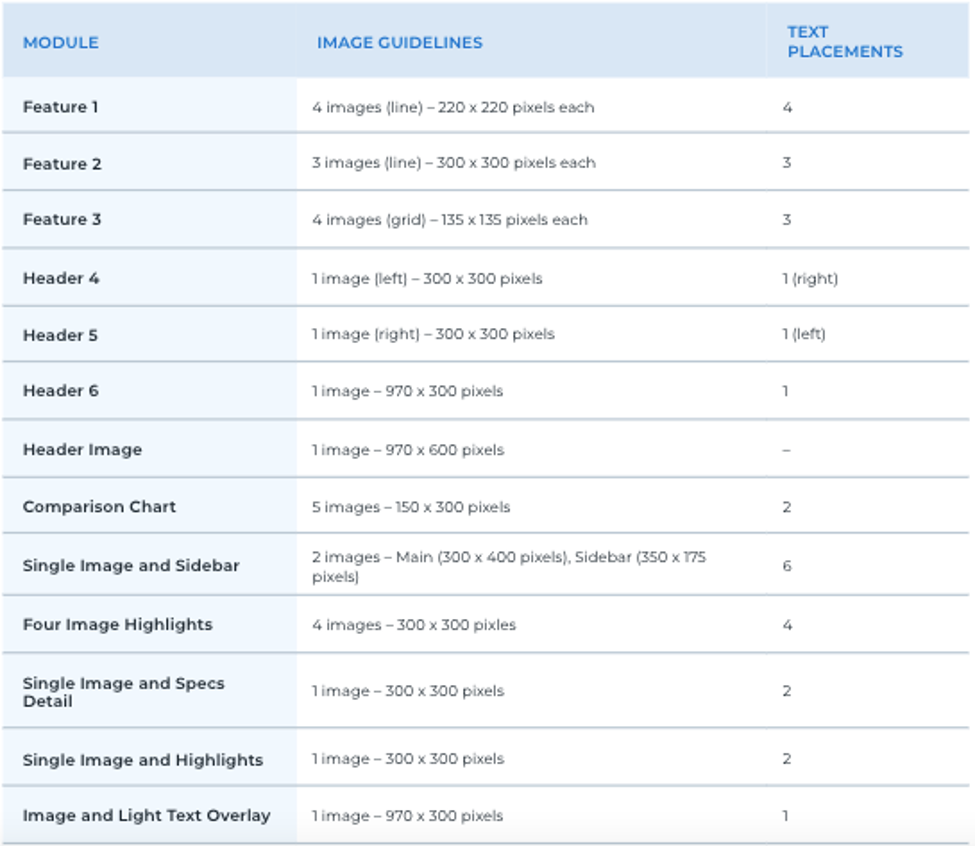Click the MODULE column header
The width and height of the screenshot is (977, 847).
click(60, 42)
